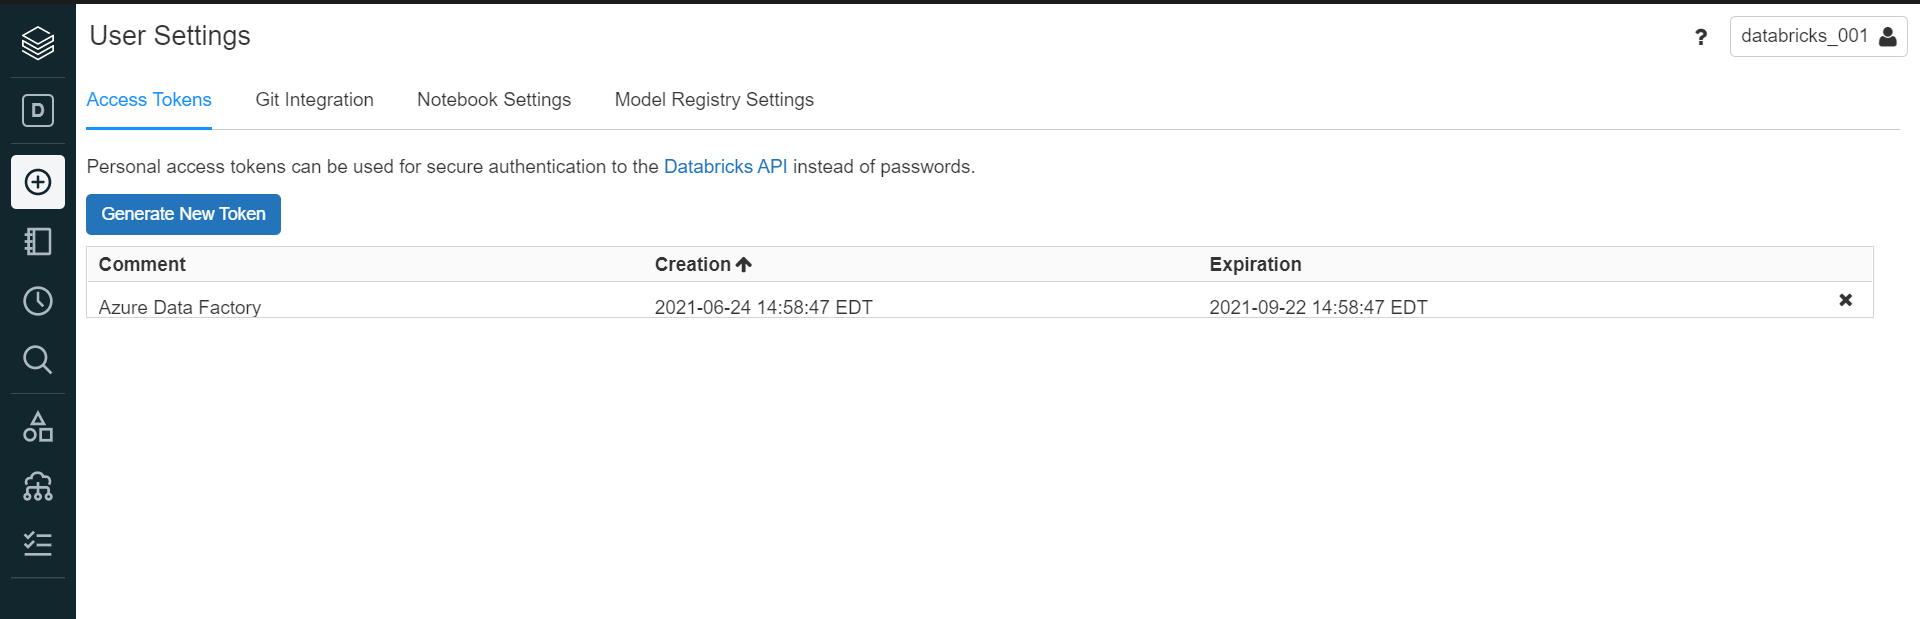Open the Compute clusters icon in sidebar

[38, 486]
